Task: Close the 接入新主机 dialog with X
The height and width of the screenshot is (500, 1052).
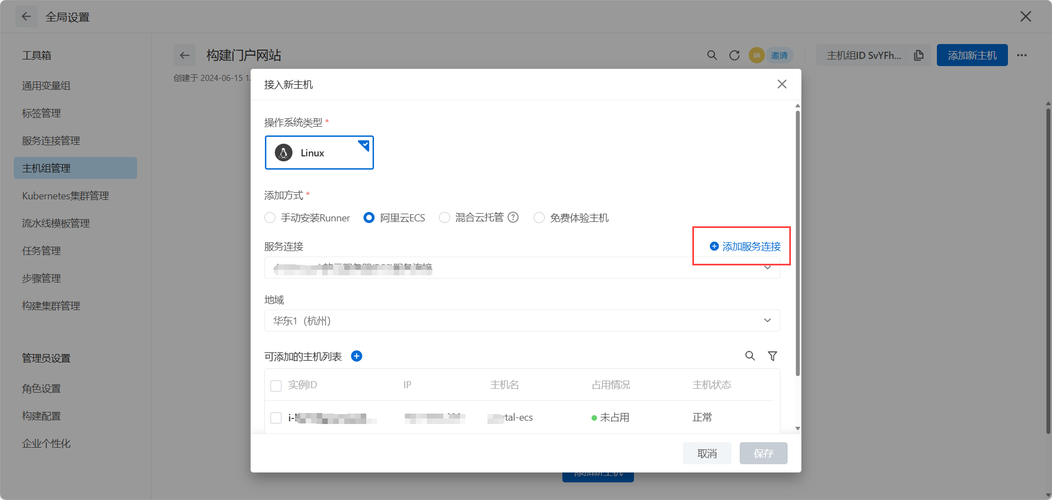Action: (x=782, y=85)
